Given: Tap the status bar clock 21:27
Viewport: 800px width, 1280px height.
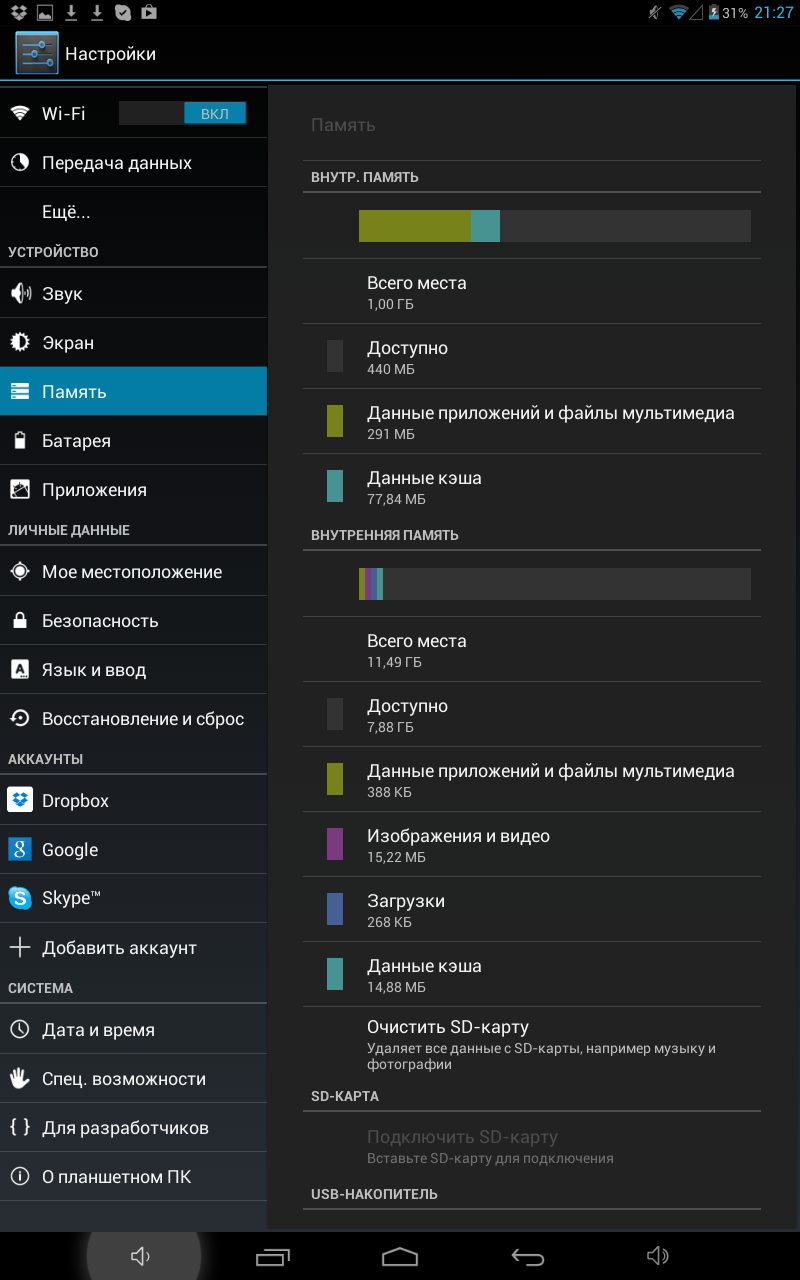Looking at the screenshot, I should tap(774, 13).
